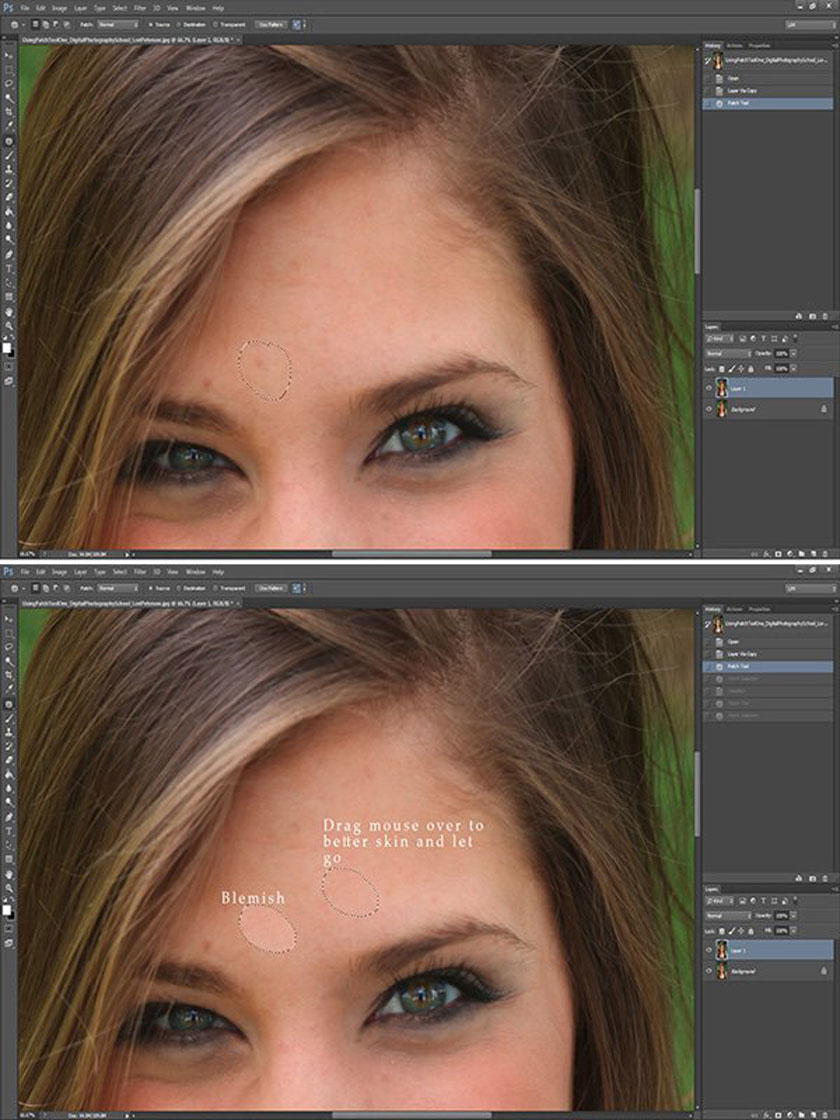
Task: Switch to the Actions tab in bottom window
Action: coord(734,607)
